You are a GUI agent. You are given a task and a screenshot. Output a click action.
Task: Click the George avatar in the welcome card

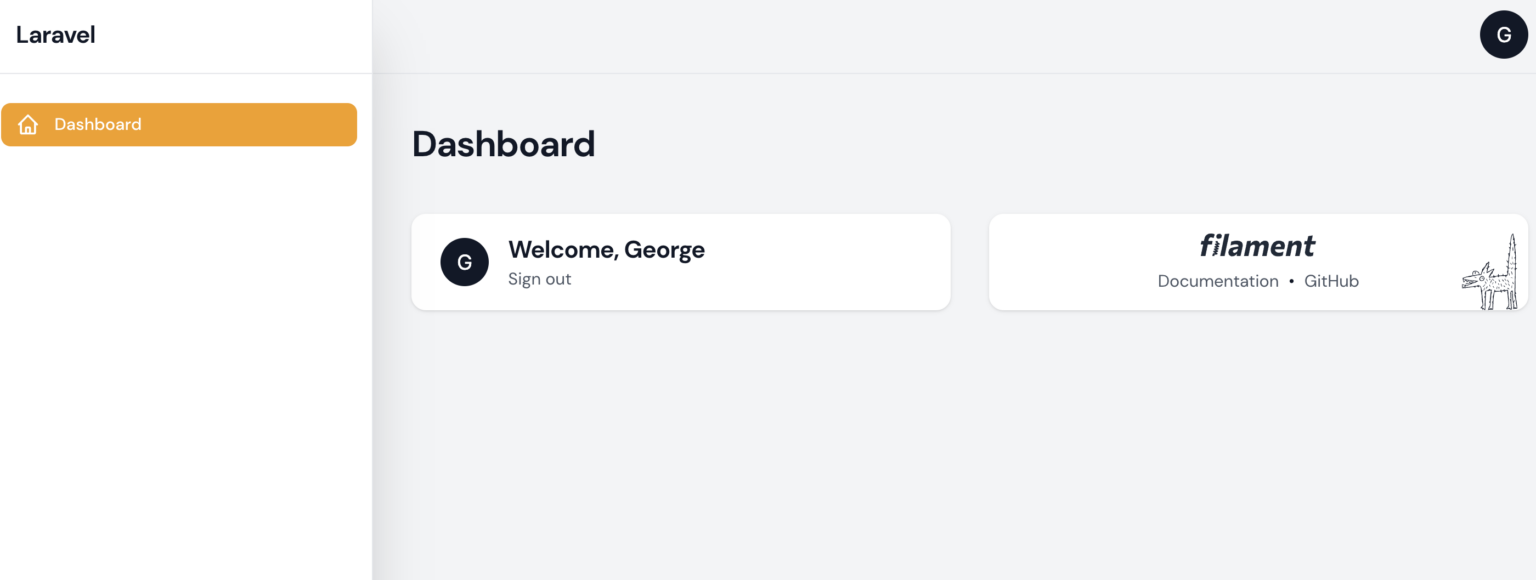tap(464, 262)
